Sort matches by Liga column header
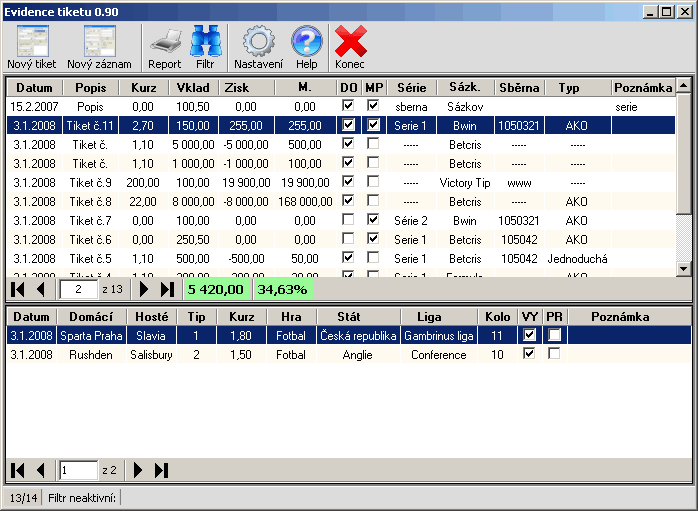 429,316
